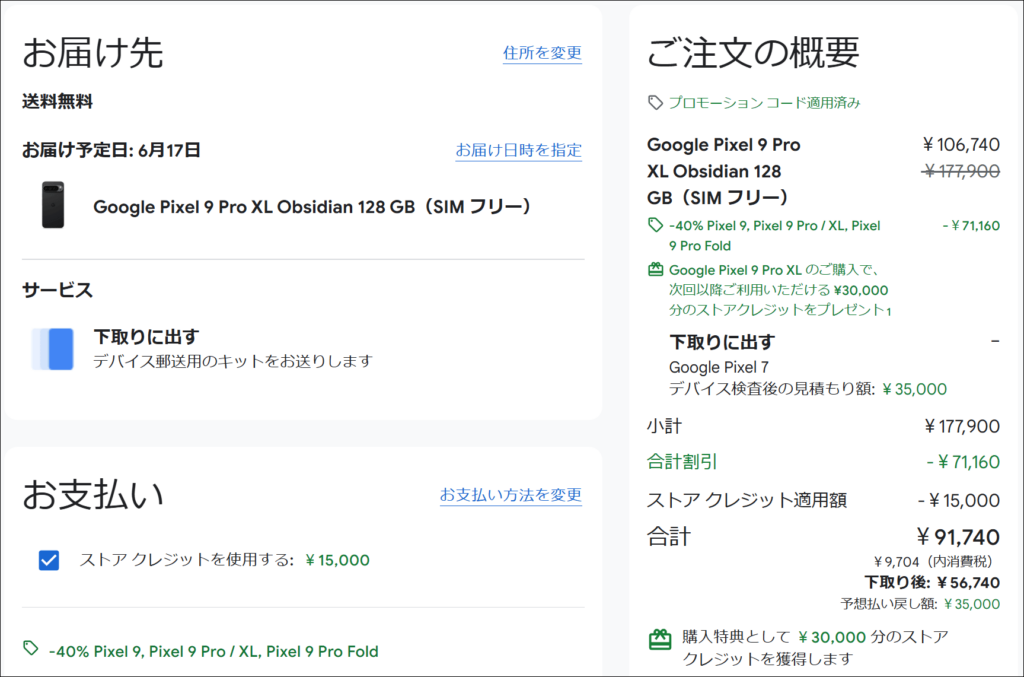Click the 送料無料 label

[57, 101]
